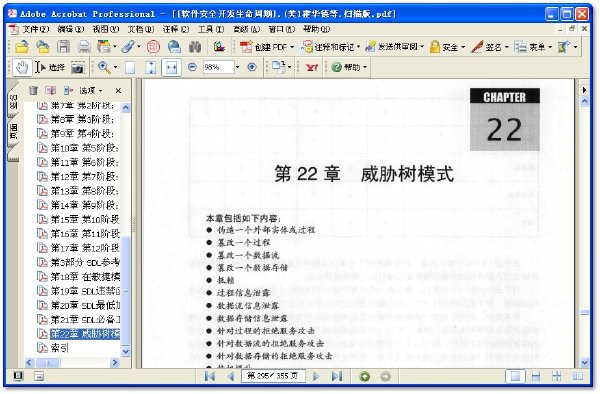The image size is (600, 394).
Task: Select the Snapshot camera tool
Action: point(78,68)
